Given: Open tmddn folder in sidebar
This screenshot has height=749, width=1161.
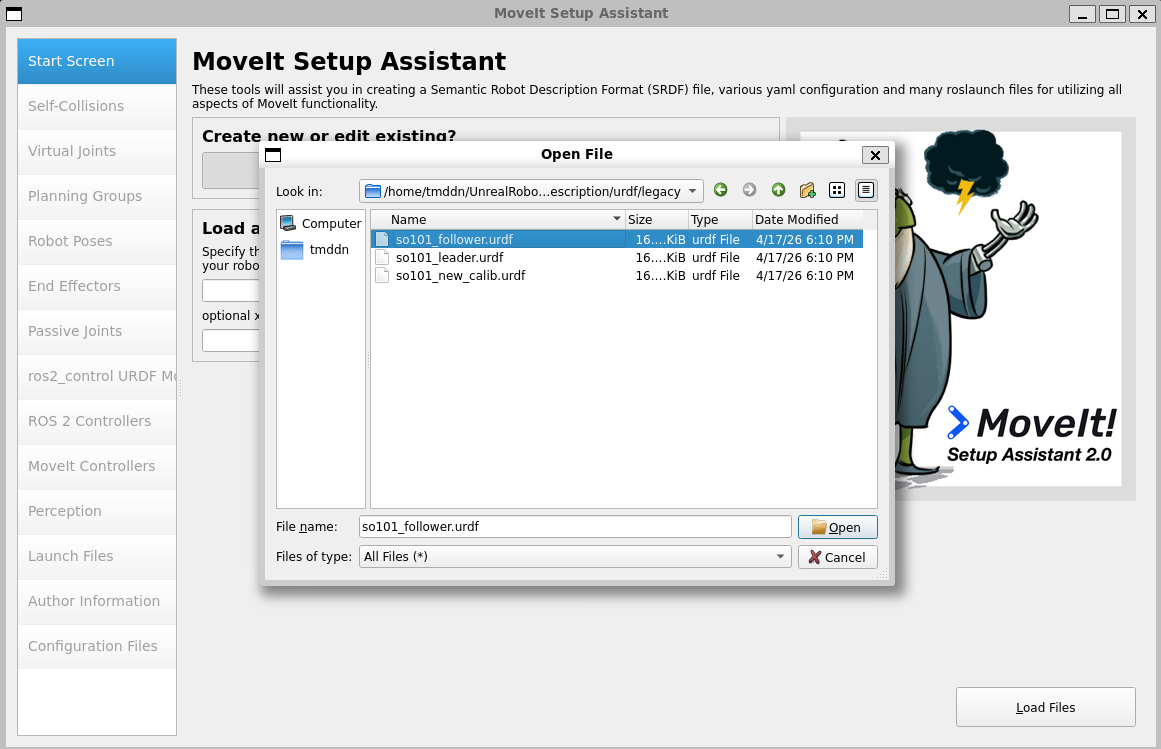Looking at the screenshot, I should (x=315, y=249).
